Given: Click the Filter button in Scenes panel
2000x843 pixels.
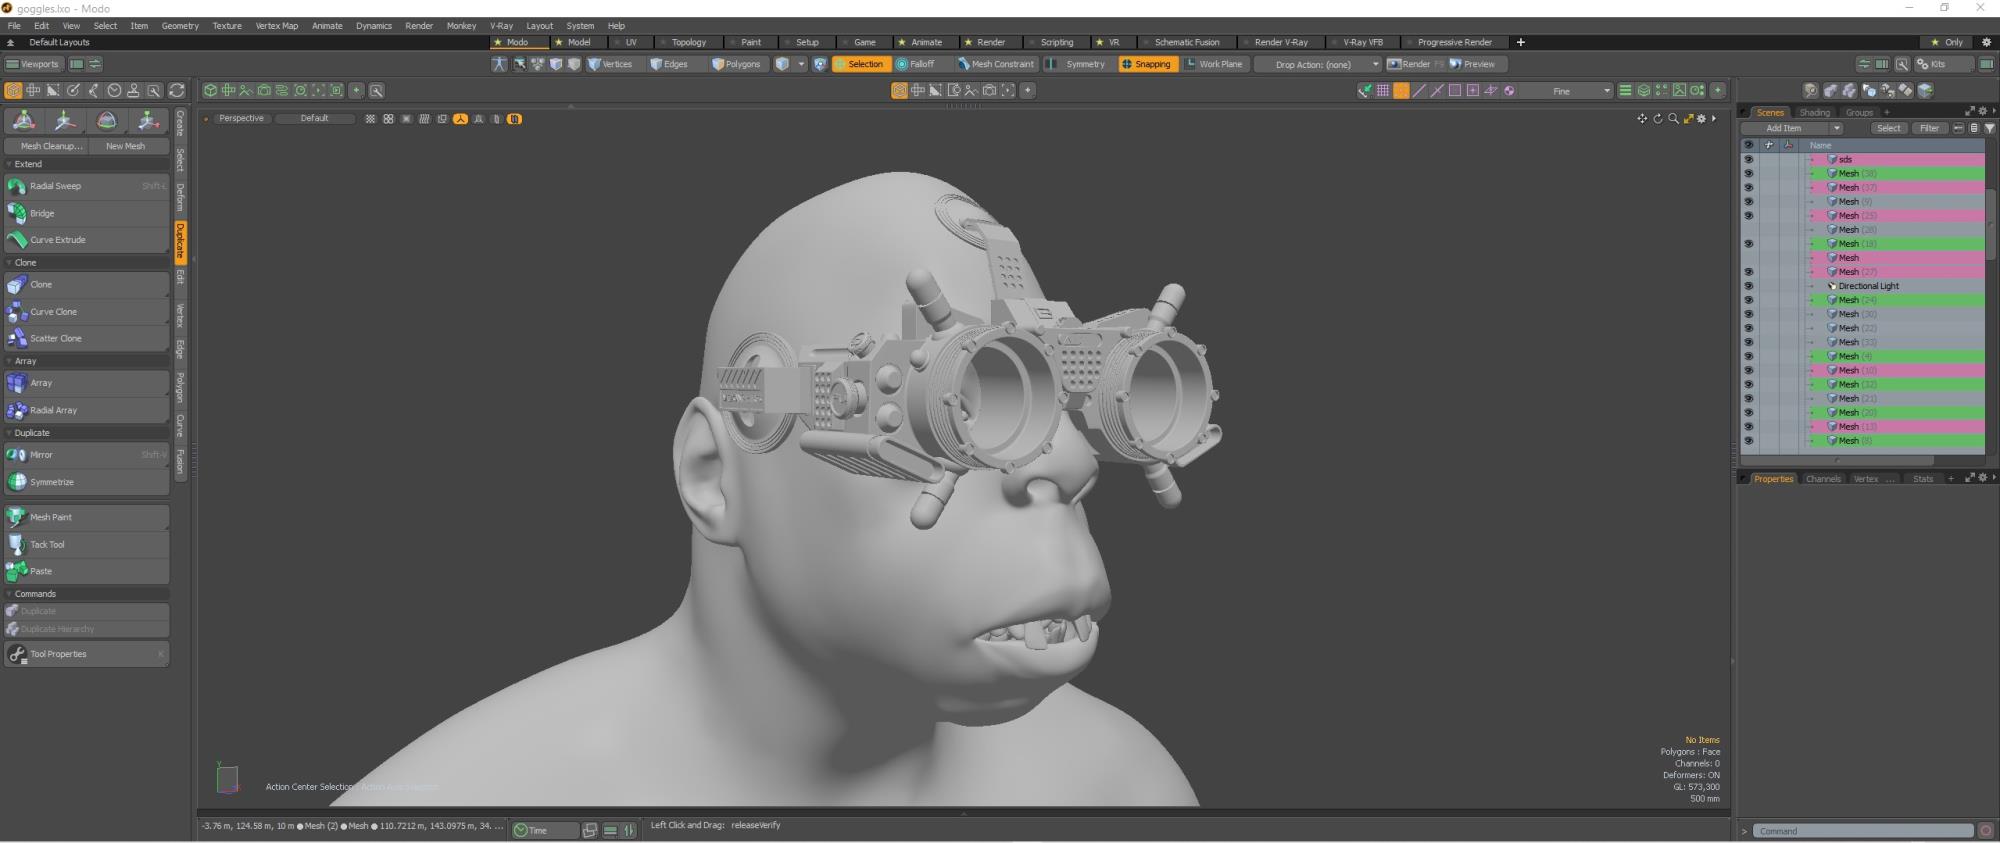Looking at the screenshot, I should coord(1929,128).
